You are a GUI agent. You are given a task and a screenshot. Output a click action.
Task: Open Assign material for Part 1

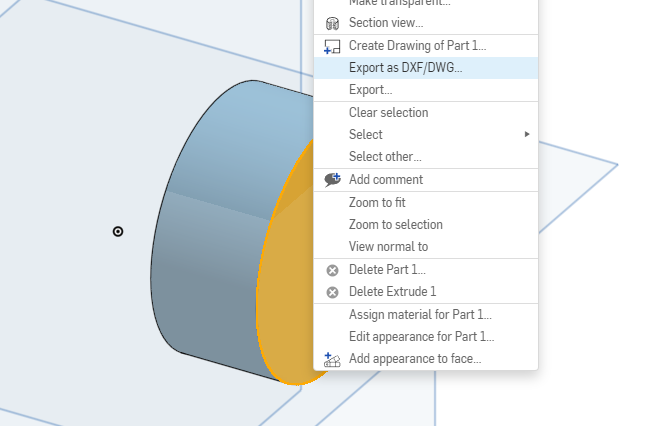point(420,315)
